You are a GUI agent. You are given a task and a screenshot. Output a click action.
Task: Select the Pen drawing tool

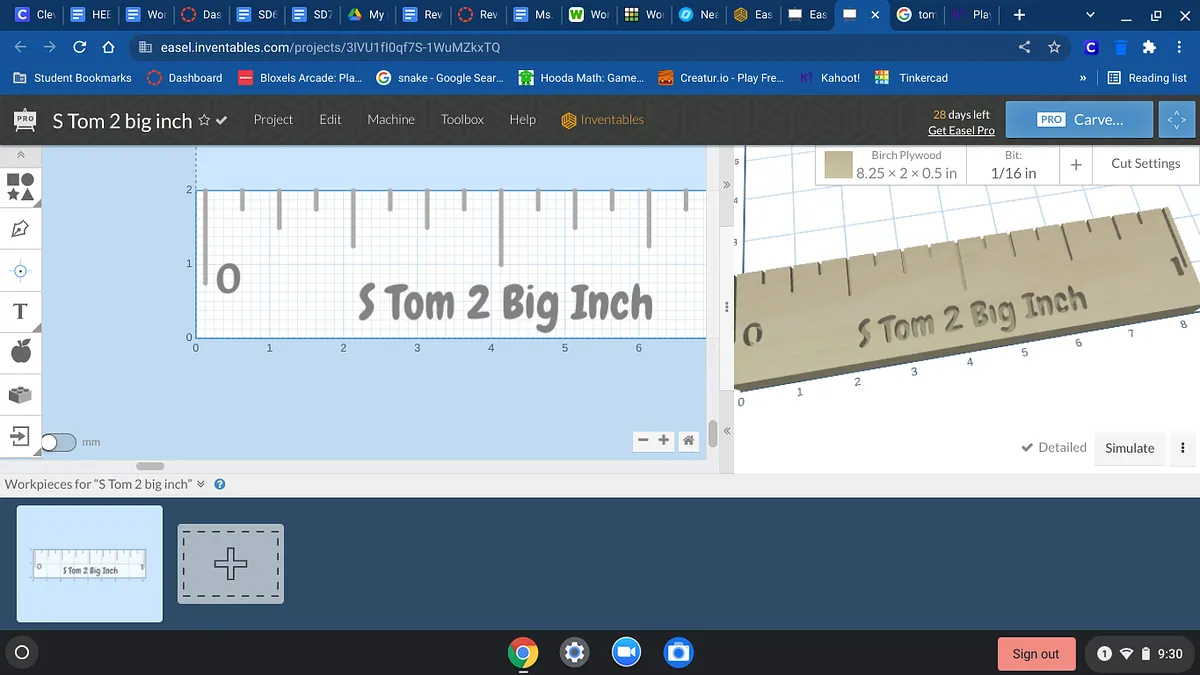(x=21, y=229)
